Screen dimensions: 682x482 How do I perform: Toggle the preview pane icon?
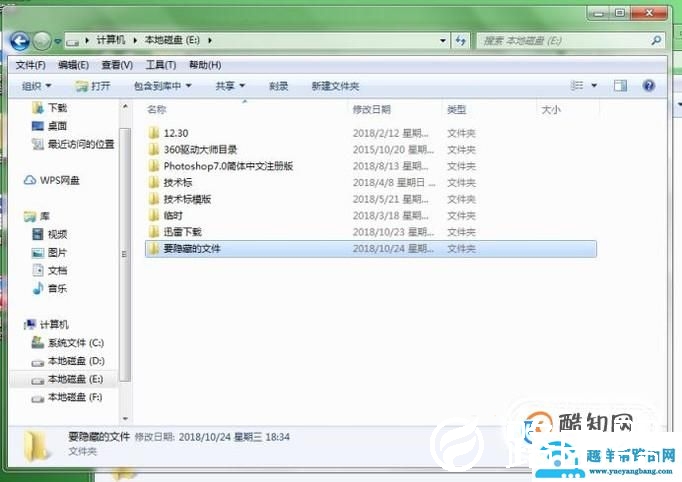pyautogui.click(x=620, y=85)
